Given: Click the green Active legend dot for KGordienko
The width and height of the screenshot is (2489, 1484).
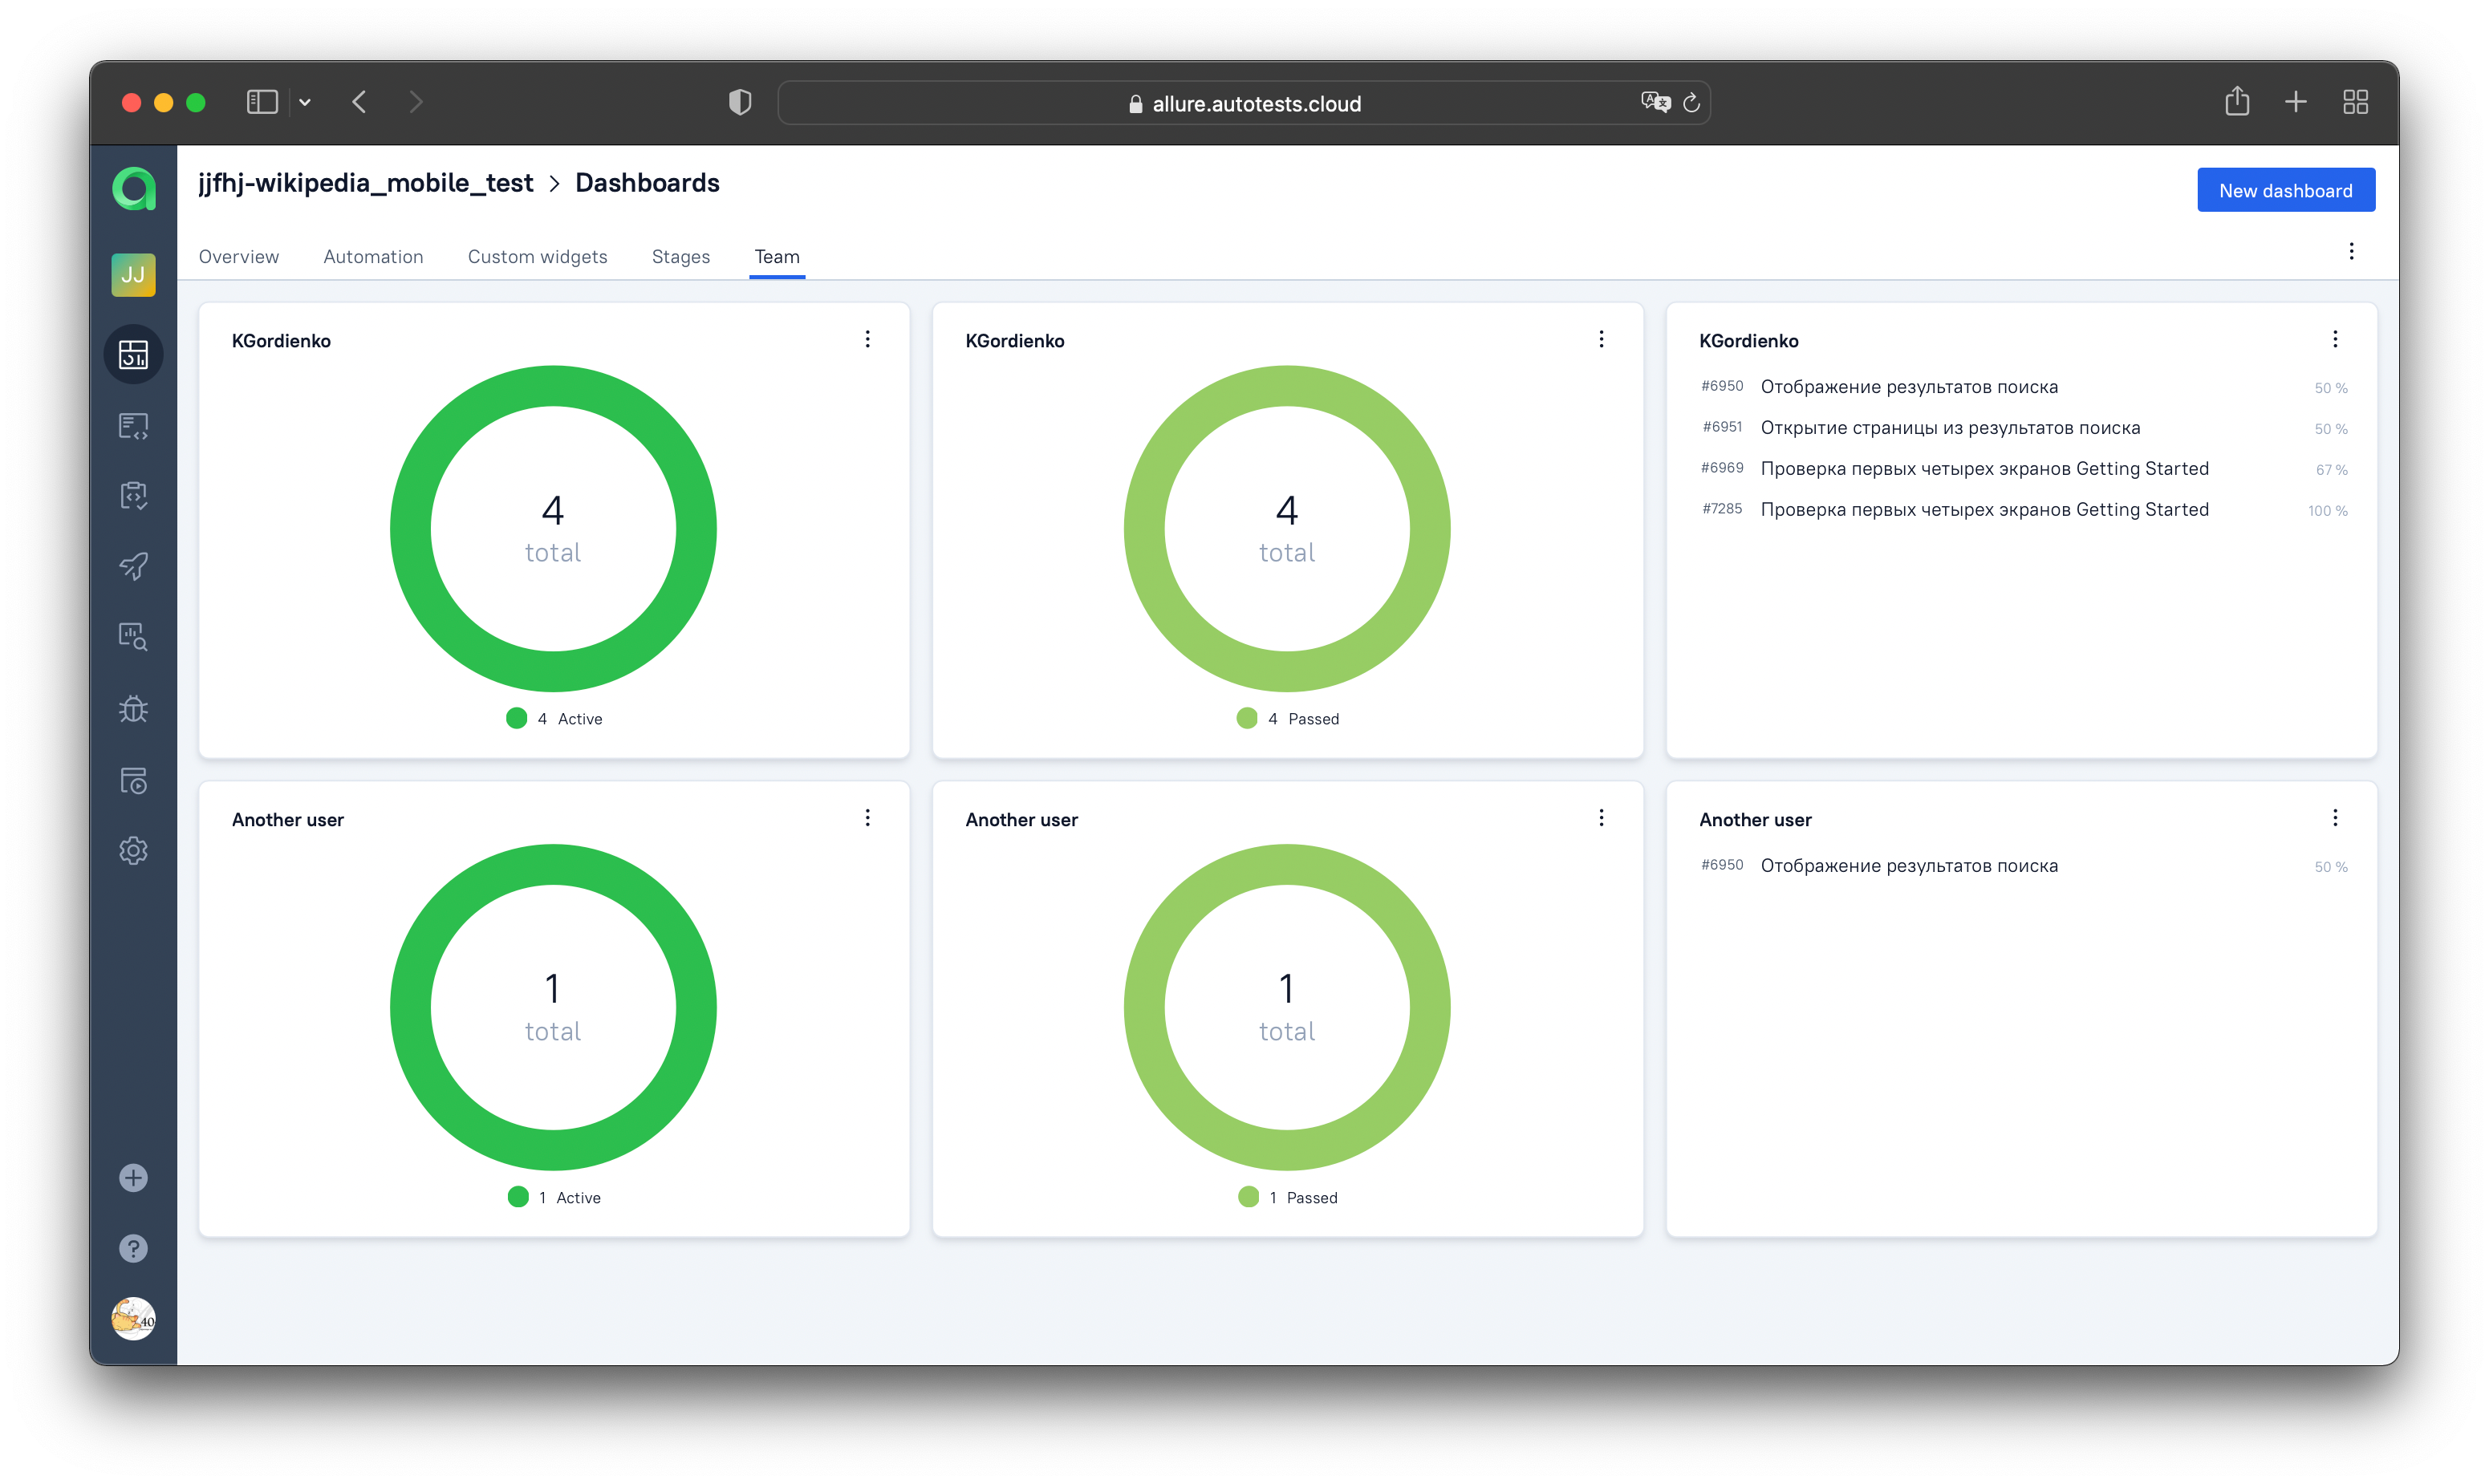Looking at the screenshot, I should 516,718.
